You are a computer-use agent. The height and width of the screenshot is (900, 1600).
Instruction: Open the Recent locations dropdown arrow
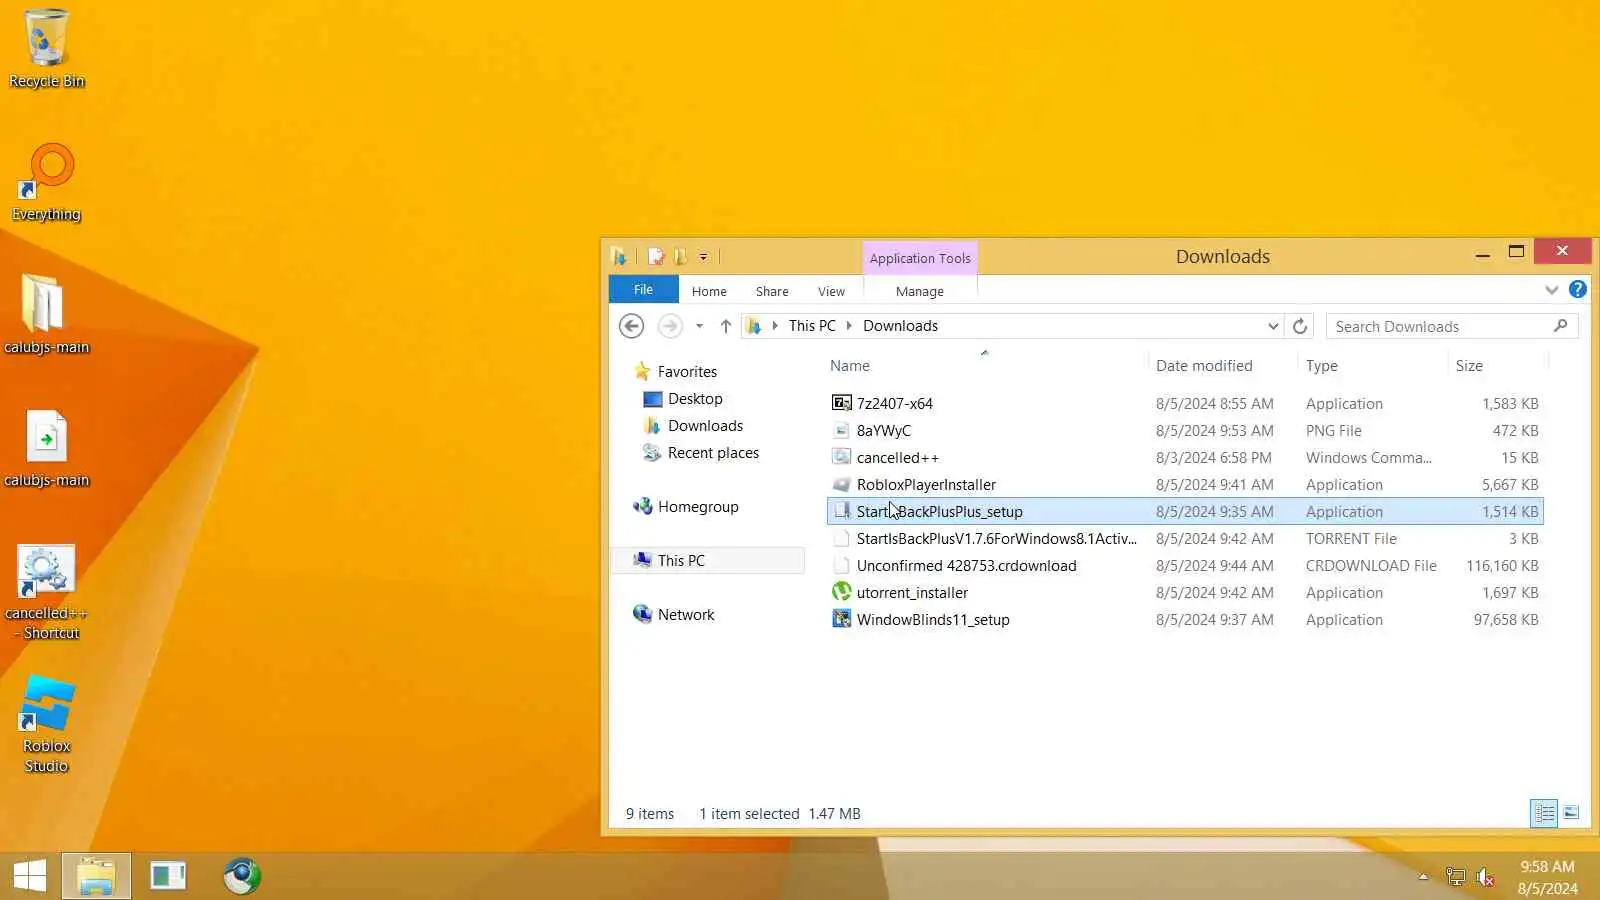click(699, 326)
